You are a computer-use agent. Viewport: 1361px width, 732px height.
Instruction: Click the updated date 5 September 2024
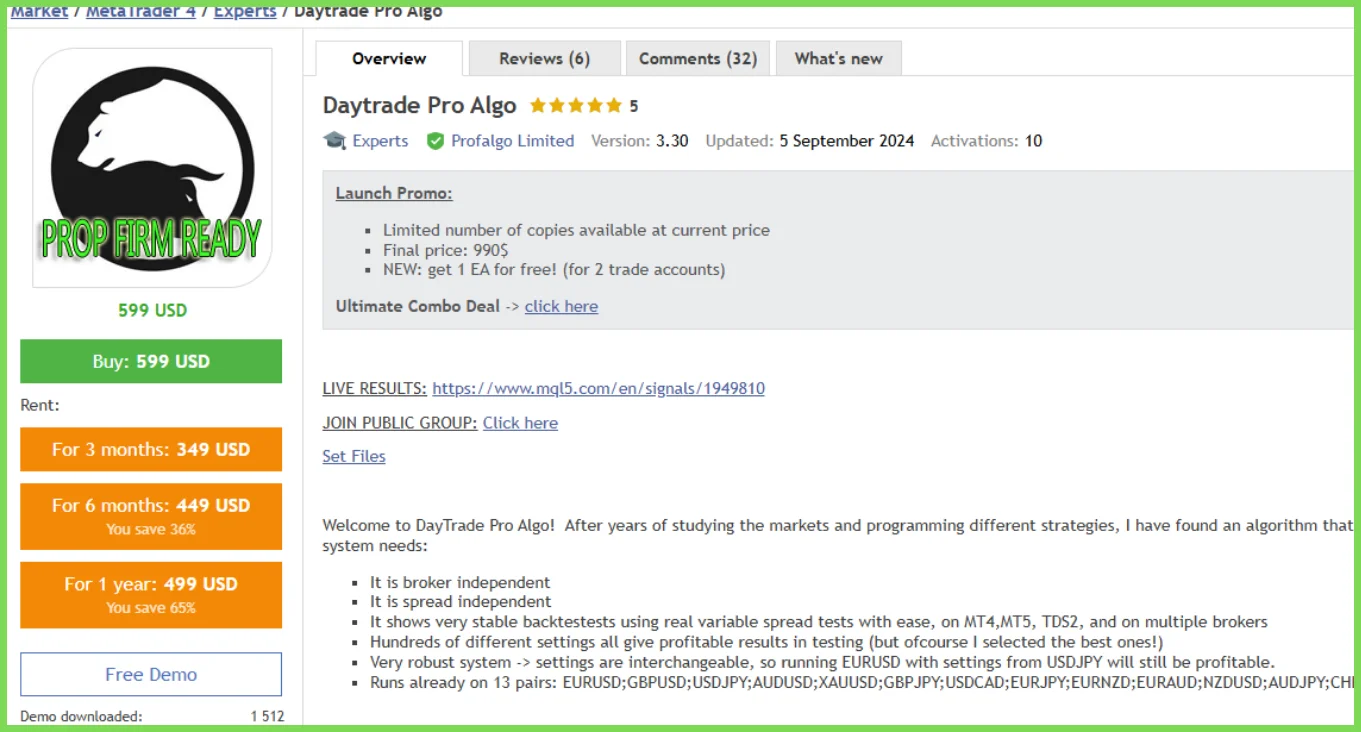coord(847,141)
